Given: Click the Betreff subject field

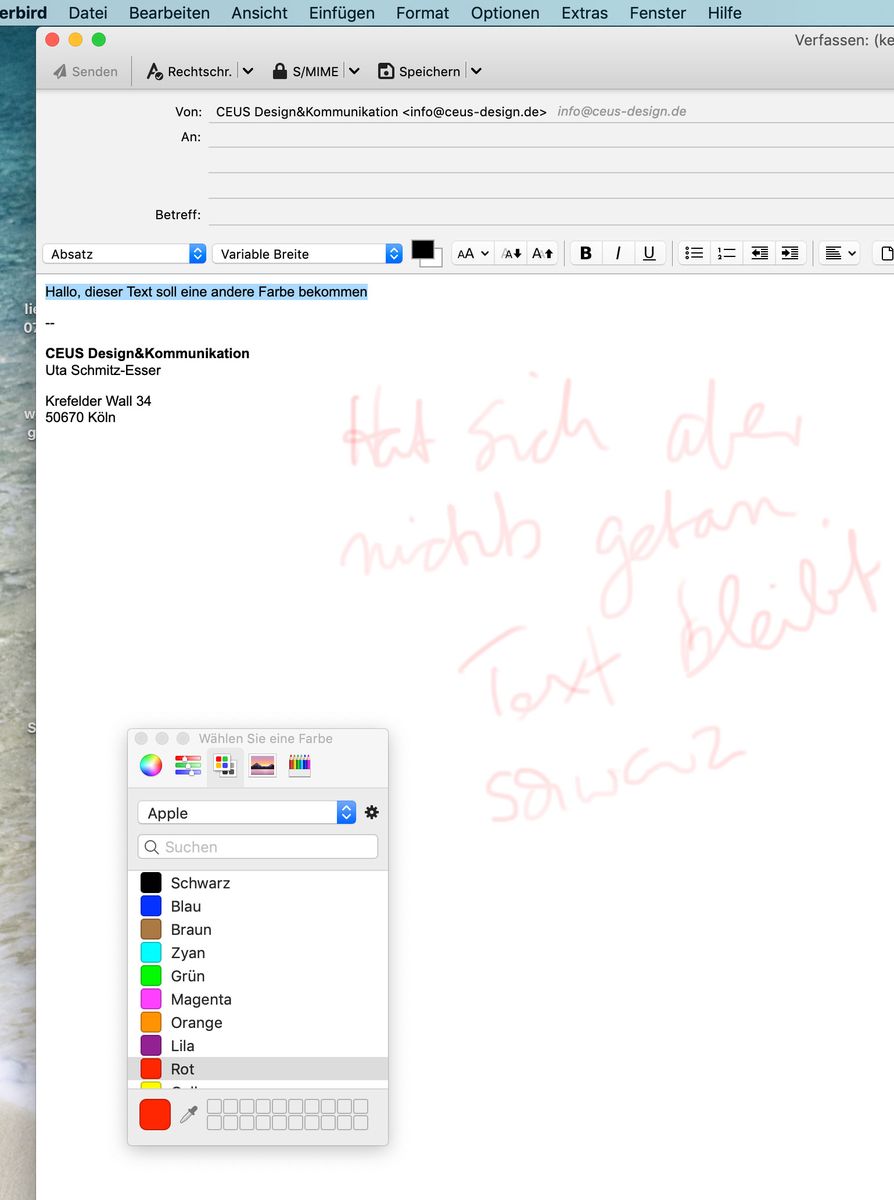Looking at the screenshot, I should pyautogui.click(x=550, y=215).
